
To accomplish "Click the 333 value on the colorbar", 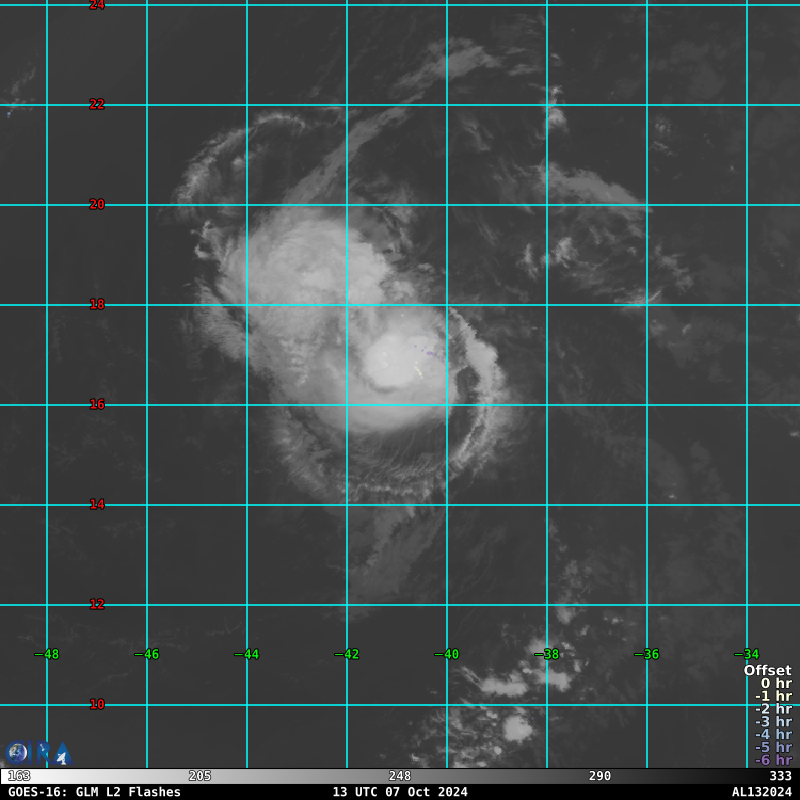I will 780,776.
